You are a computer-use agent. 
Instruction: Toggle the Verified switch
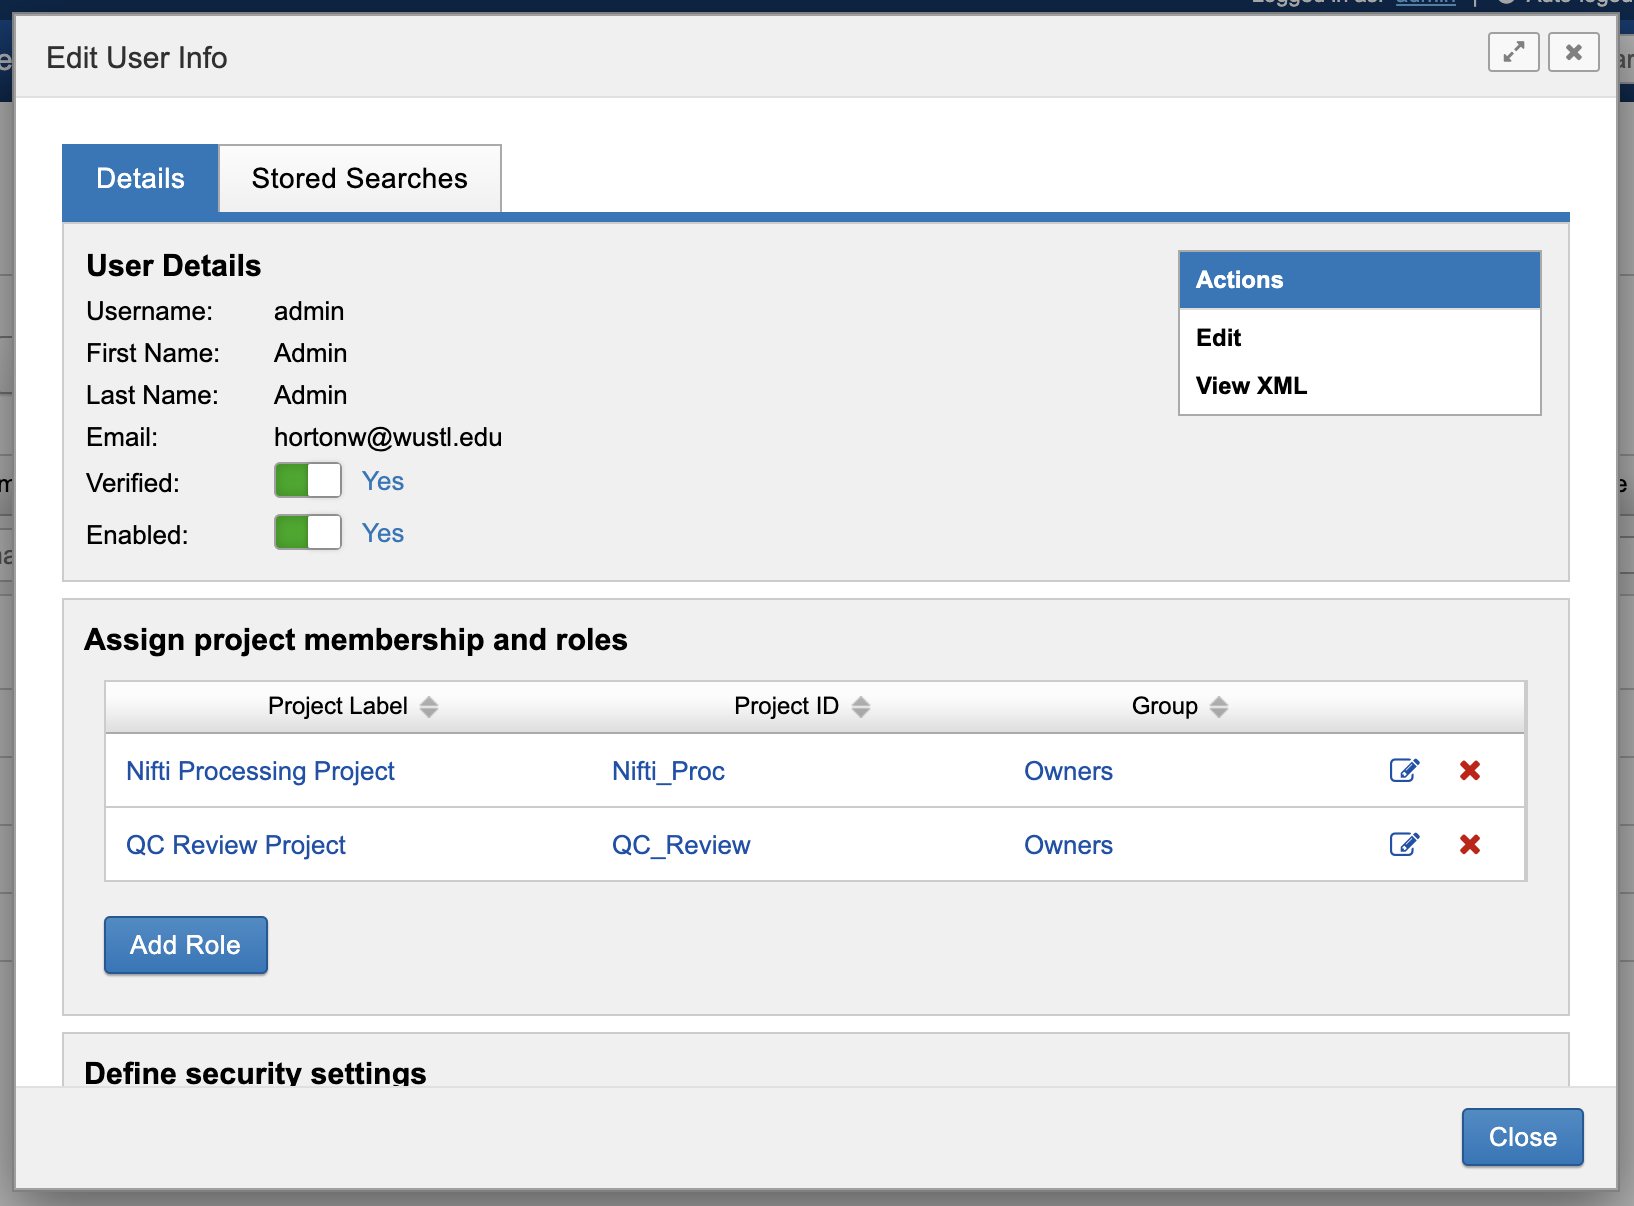pyautogui.click(x=308, y=481)
